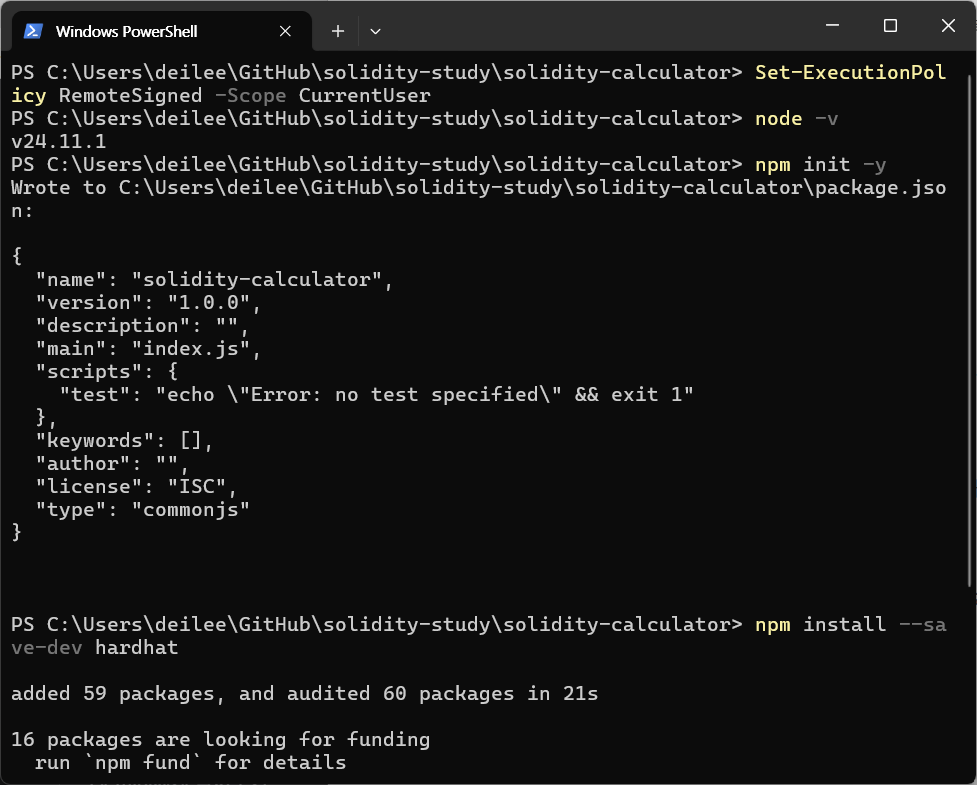The image size is (977, 785).
Task: Click the "main": "index.js" line
Action: 148,349
